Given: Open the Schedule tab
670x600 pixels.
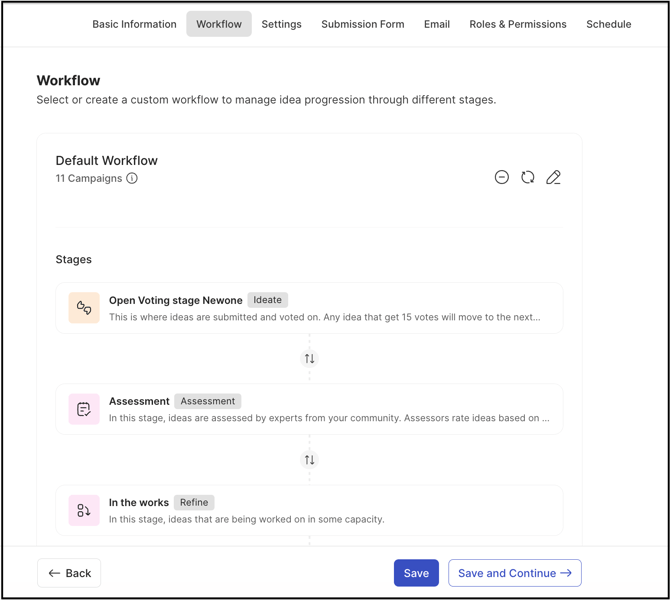Looking at the screenshot, I should (608, 24).
